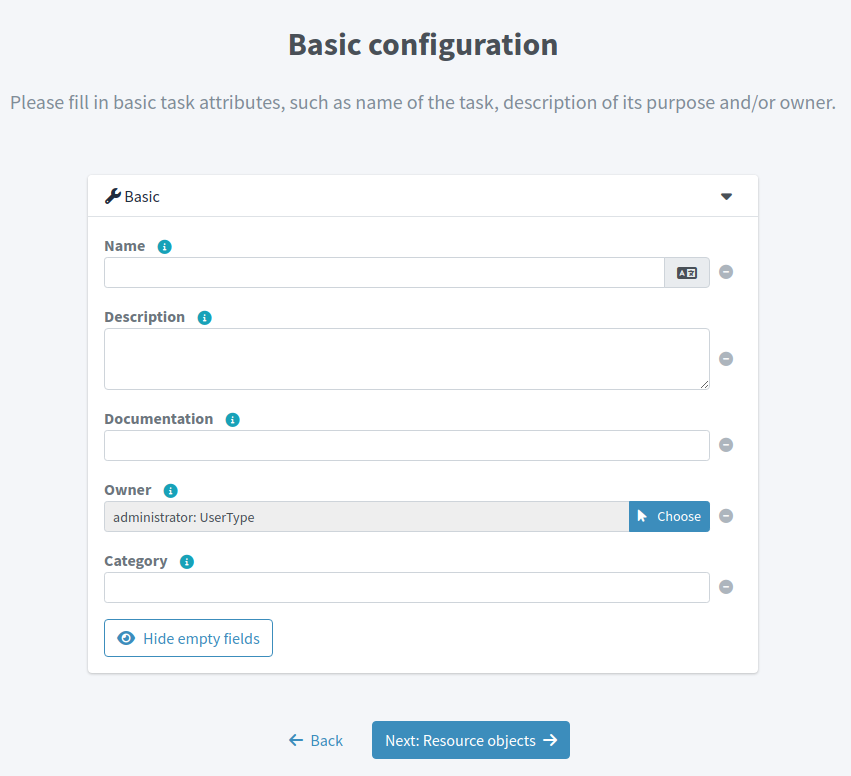Click the info icon beside Description label
This screenshot has height=776, width=851.
(205, 317)
